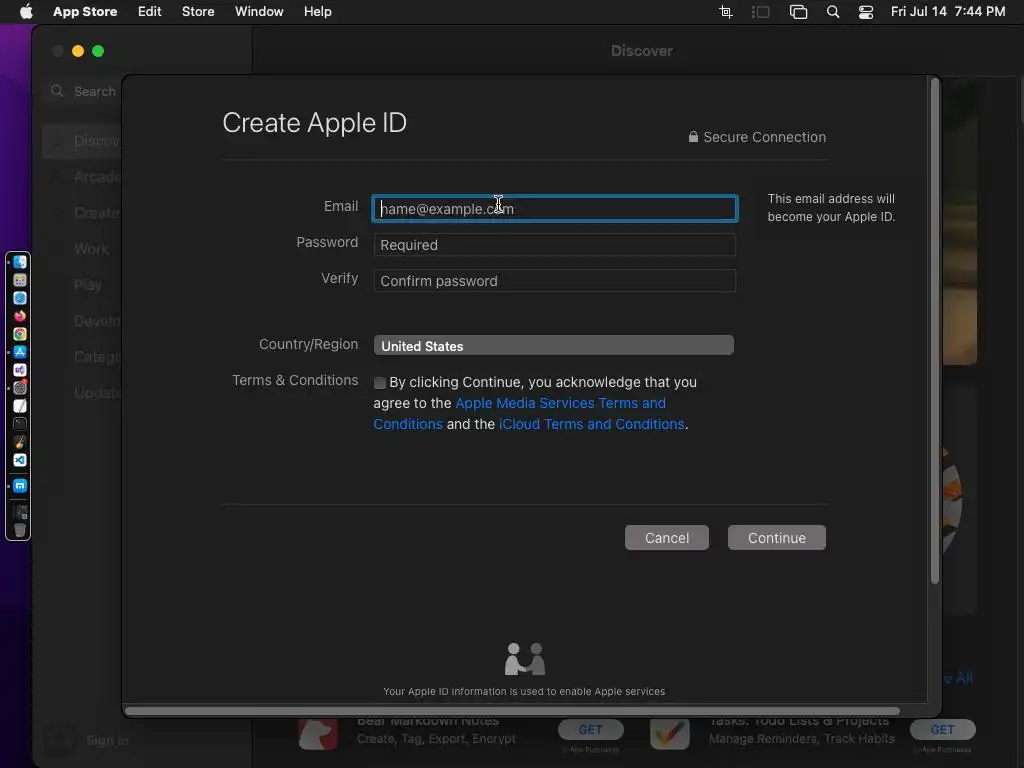The height and width of the screenshot is (768, 1024).
Task: Click GET for Tasks: Todo Lists app
Action: click(942, 729)
